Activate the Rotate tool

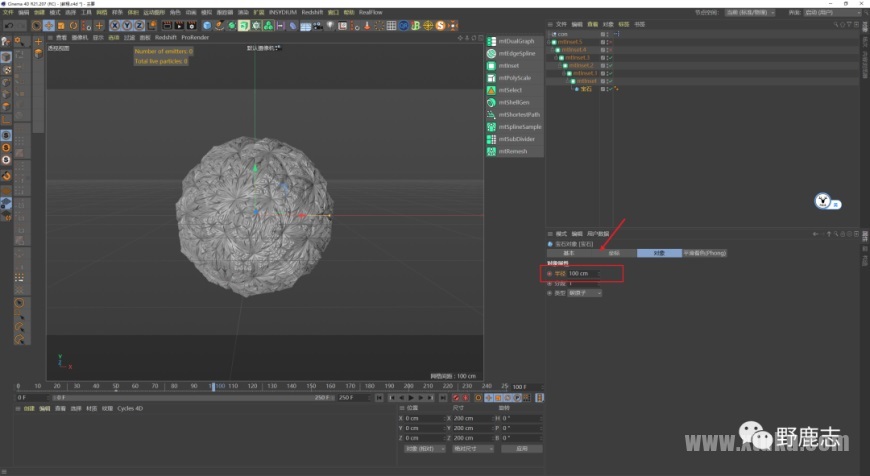pyautogui.click(x=73, y=26)
